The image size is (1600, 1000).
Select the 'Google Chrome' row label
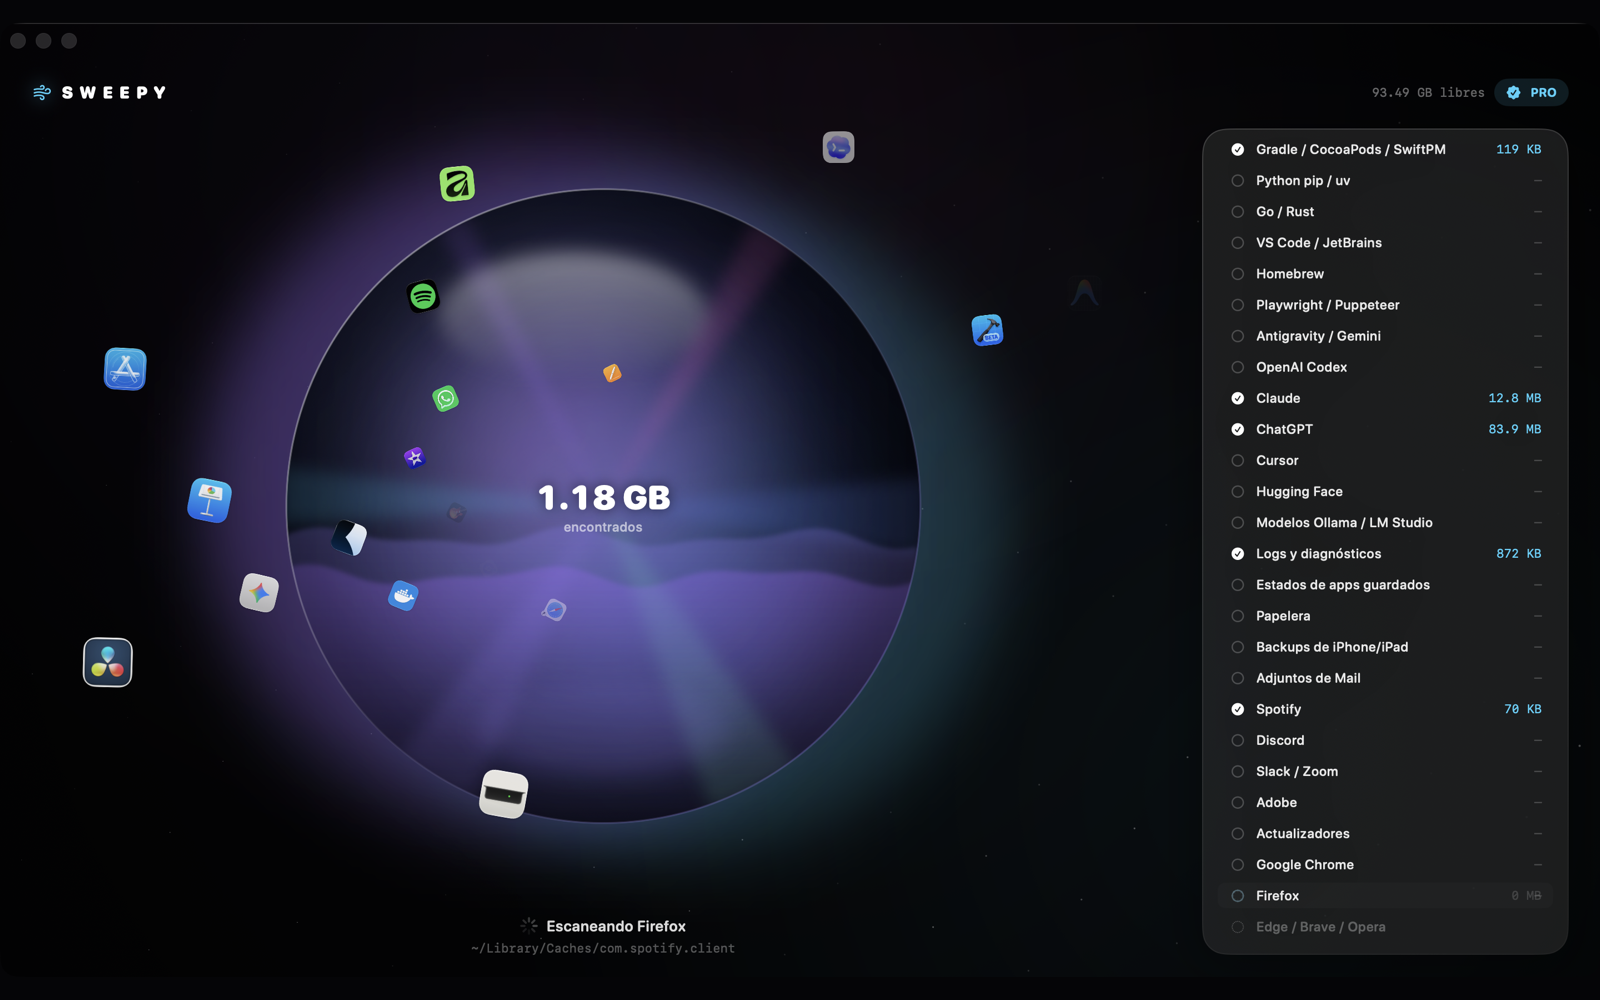pos(1305,864)
